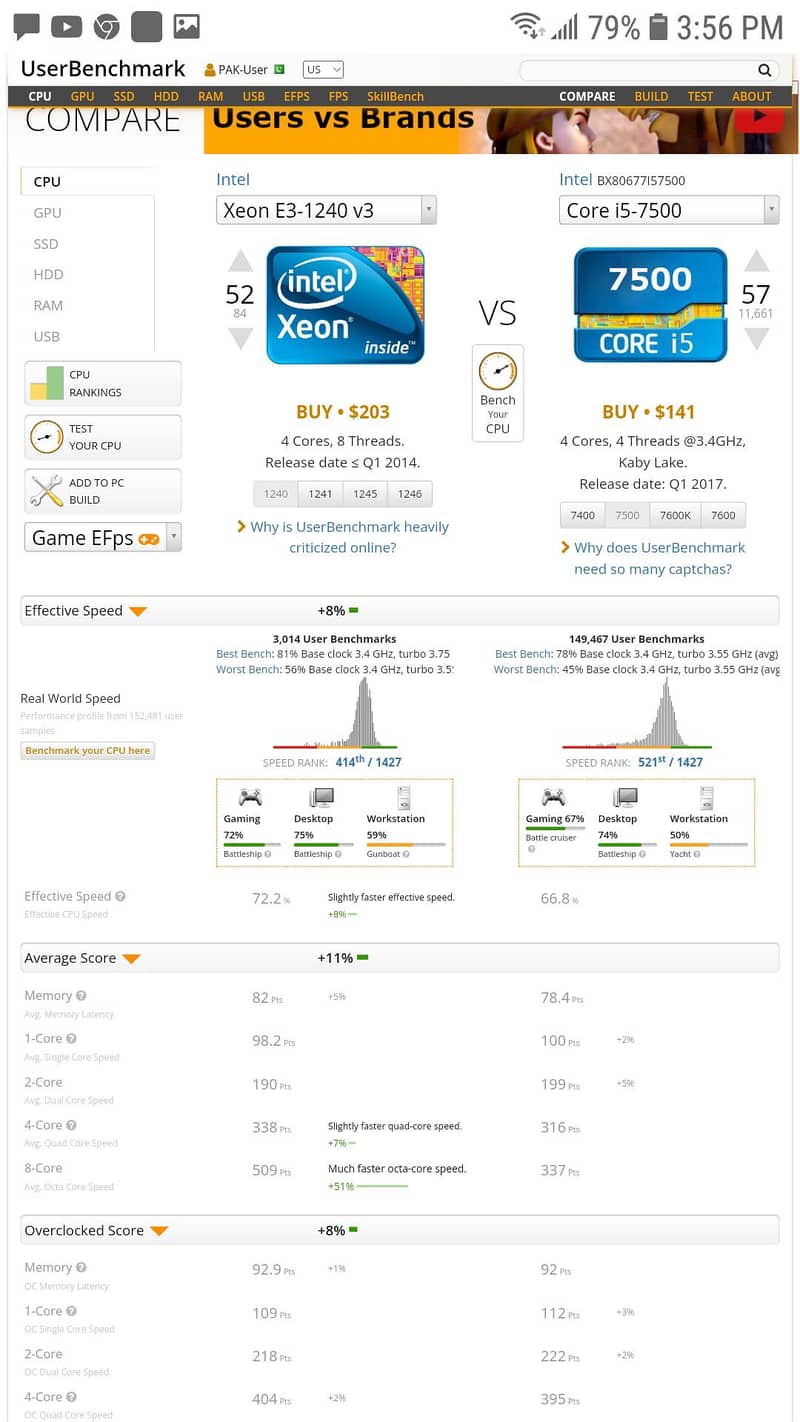Select HDD in the left sidebar

pyautogui.click(x=48, y=274)
